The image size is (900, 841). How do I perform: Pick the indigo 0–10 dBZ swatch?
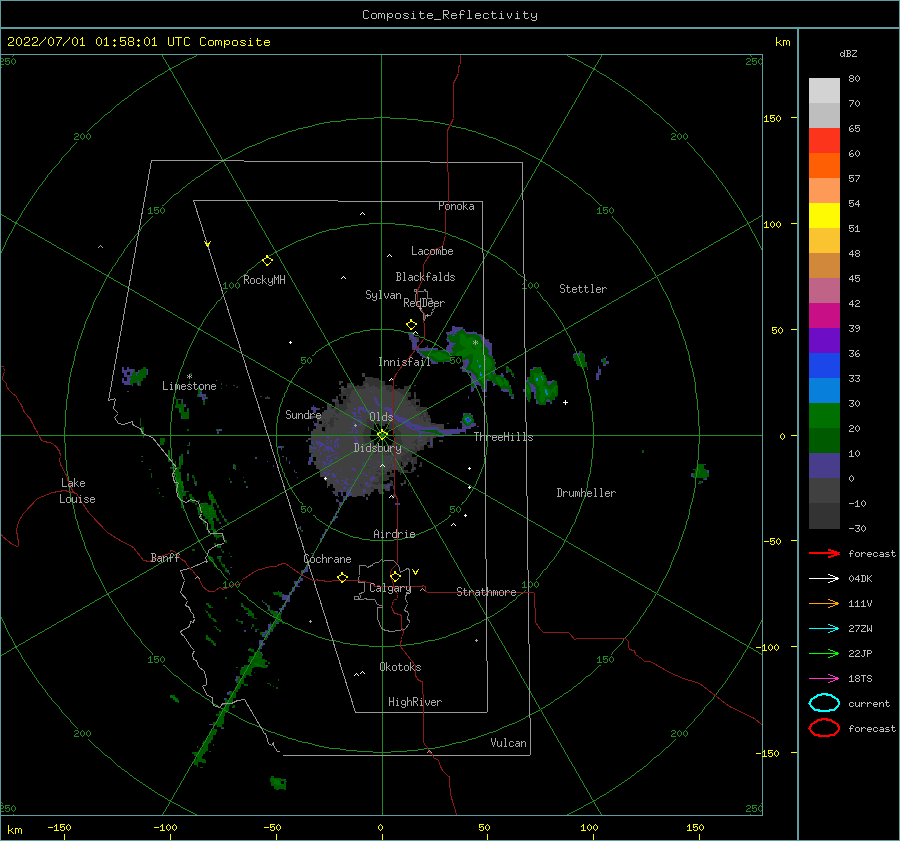point(824,466)
